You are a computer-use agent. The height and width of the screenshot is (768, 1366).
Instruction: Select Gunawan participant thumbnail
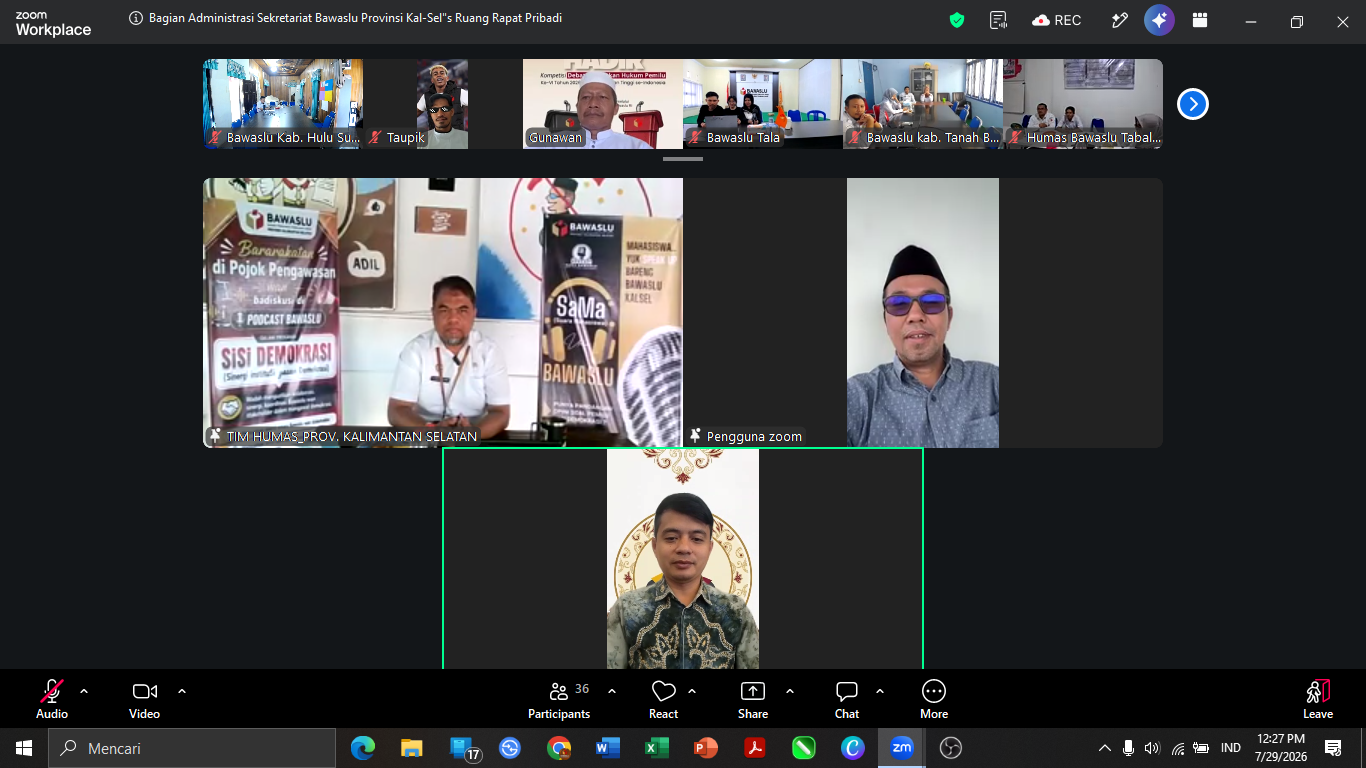603,104
